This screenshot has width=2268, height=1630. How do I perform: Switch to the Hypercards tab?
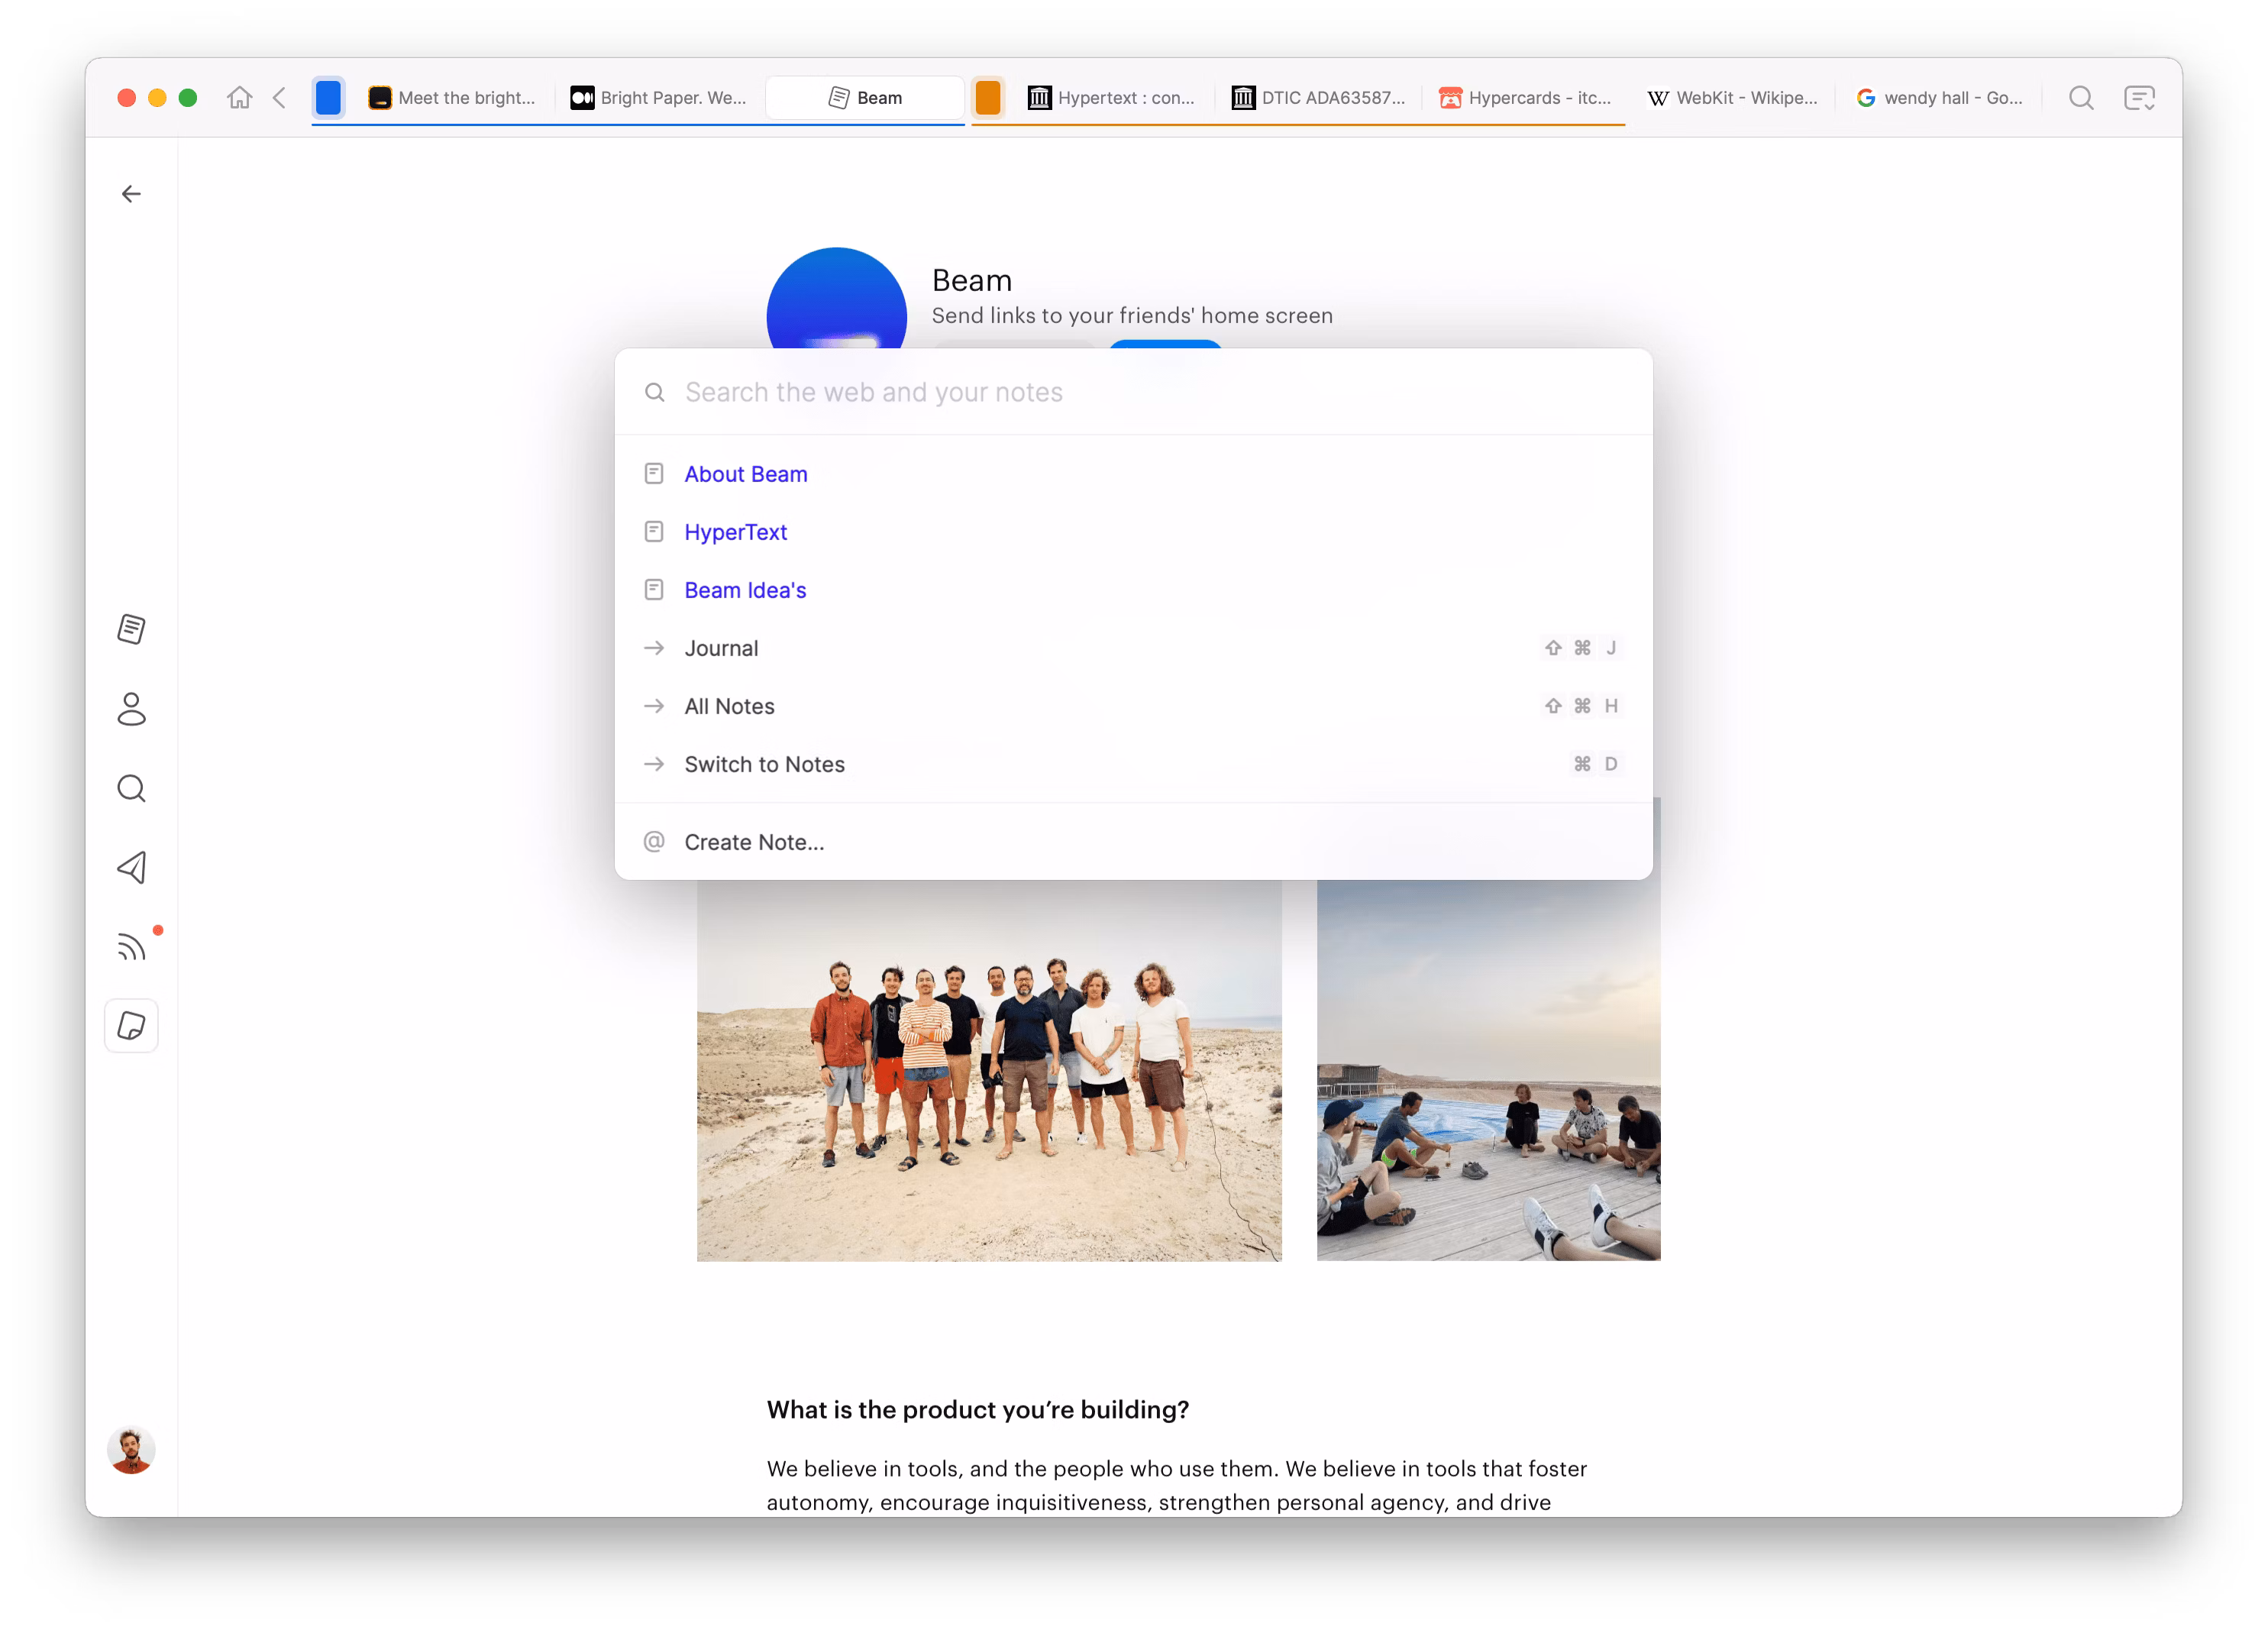[1525, 98]
